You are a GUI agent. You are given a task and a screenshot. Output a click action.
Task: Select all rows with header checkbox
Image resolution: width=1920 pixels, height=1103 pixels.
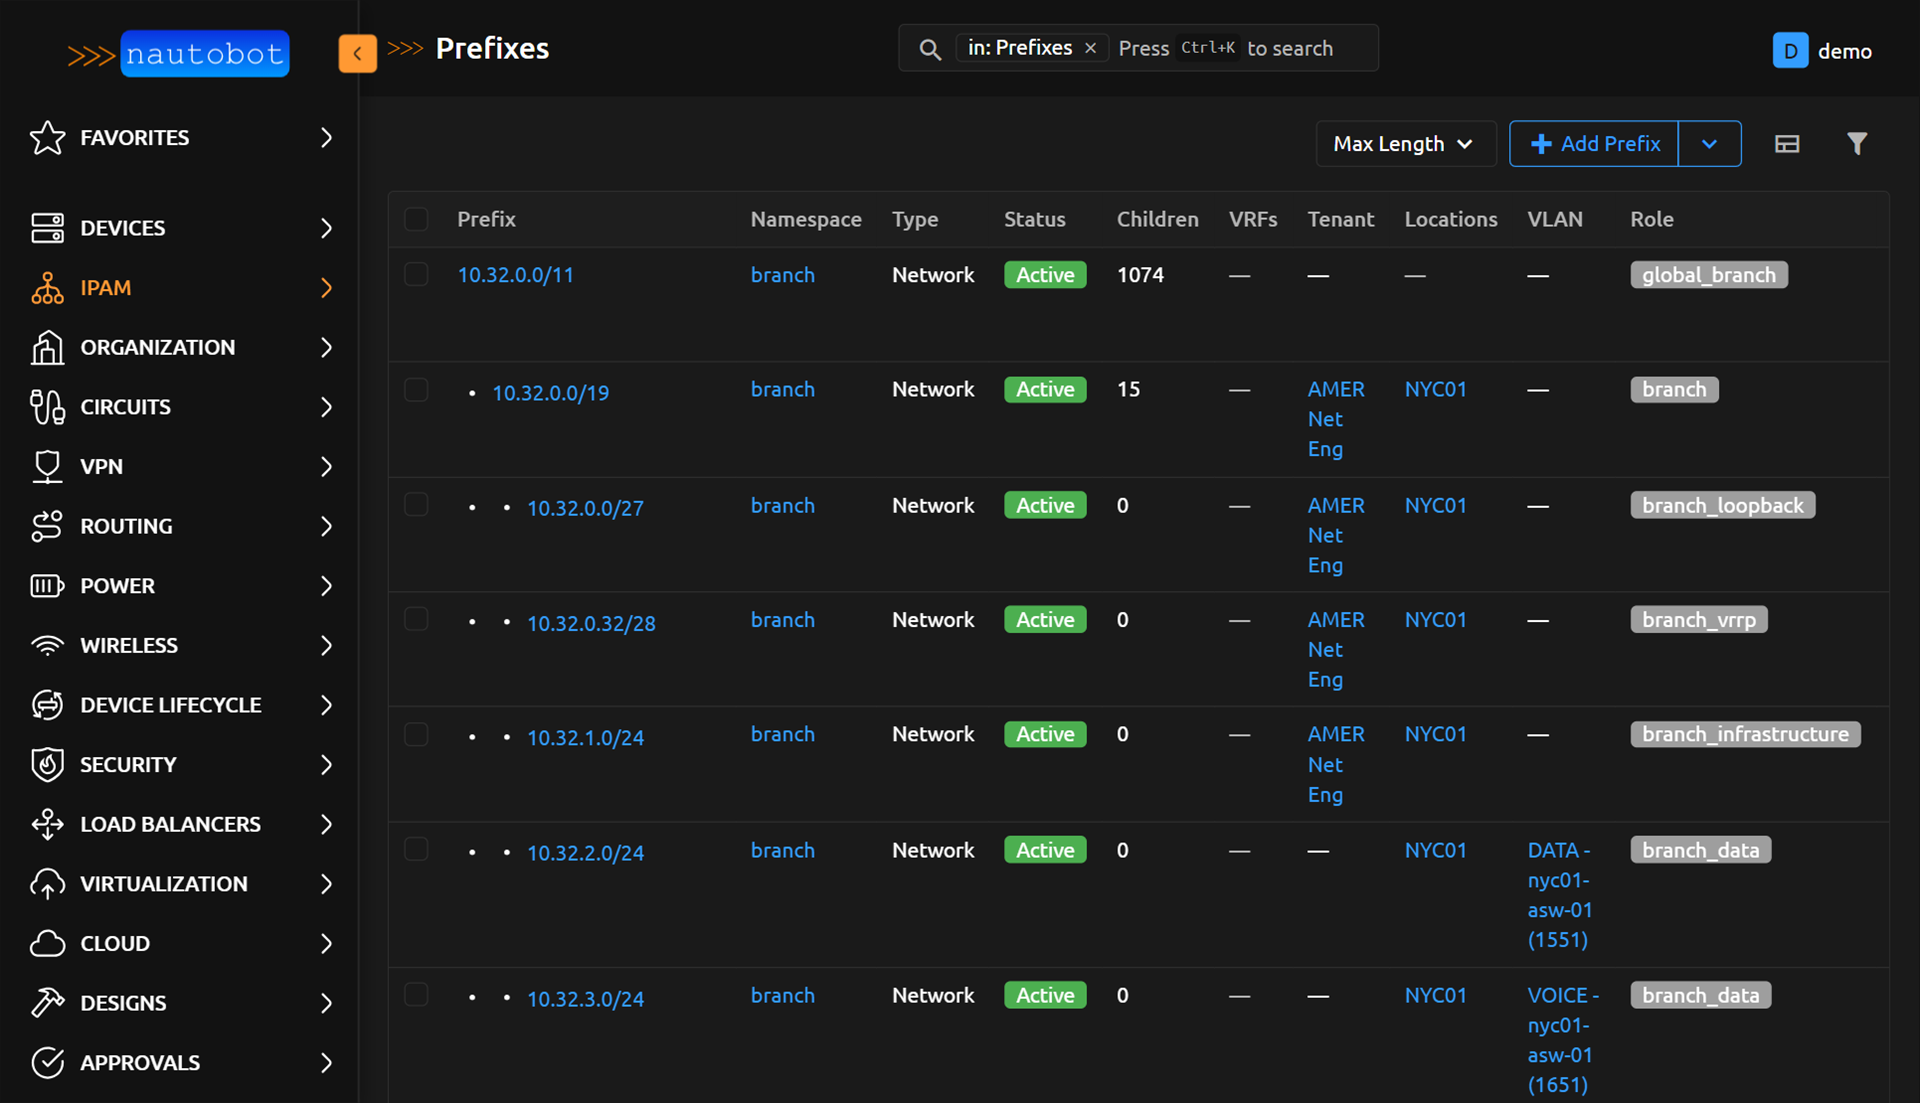[416, 219]
